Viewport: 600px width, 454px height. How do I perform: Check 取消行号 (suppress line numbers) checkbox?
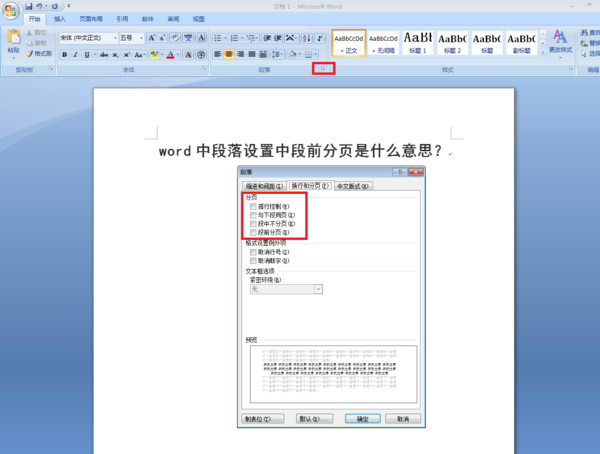[x=253, y=252]
